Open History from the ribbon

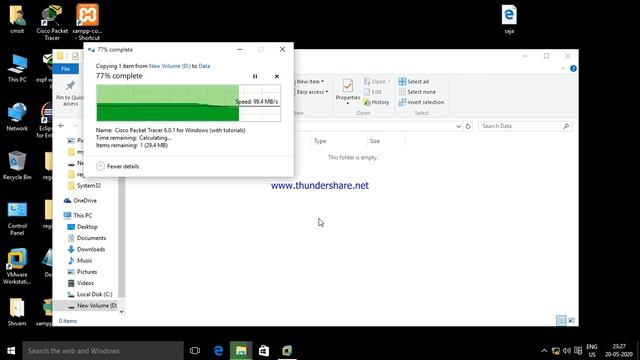tap(376, 102)
